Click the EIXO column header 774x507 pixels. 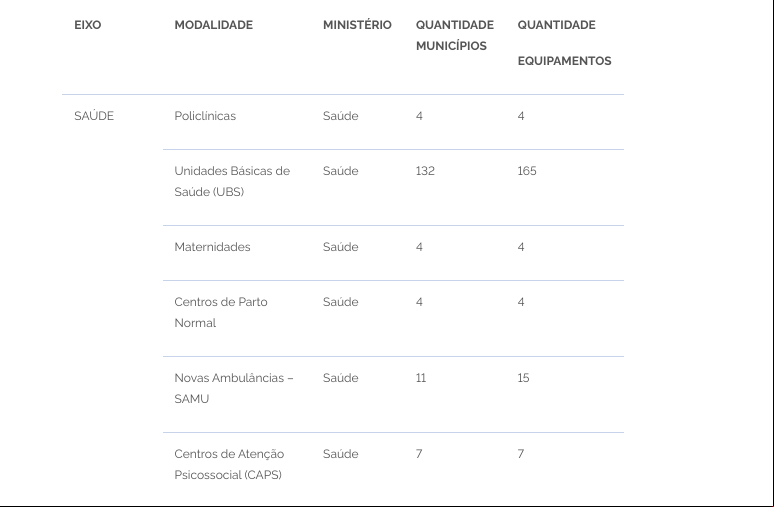coord(87,25)
